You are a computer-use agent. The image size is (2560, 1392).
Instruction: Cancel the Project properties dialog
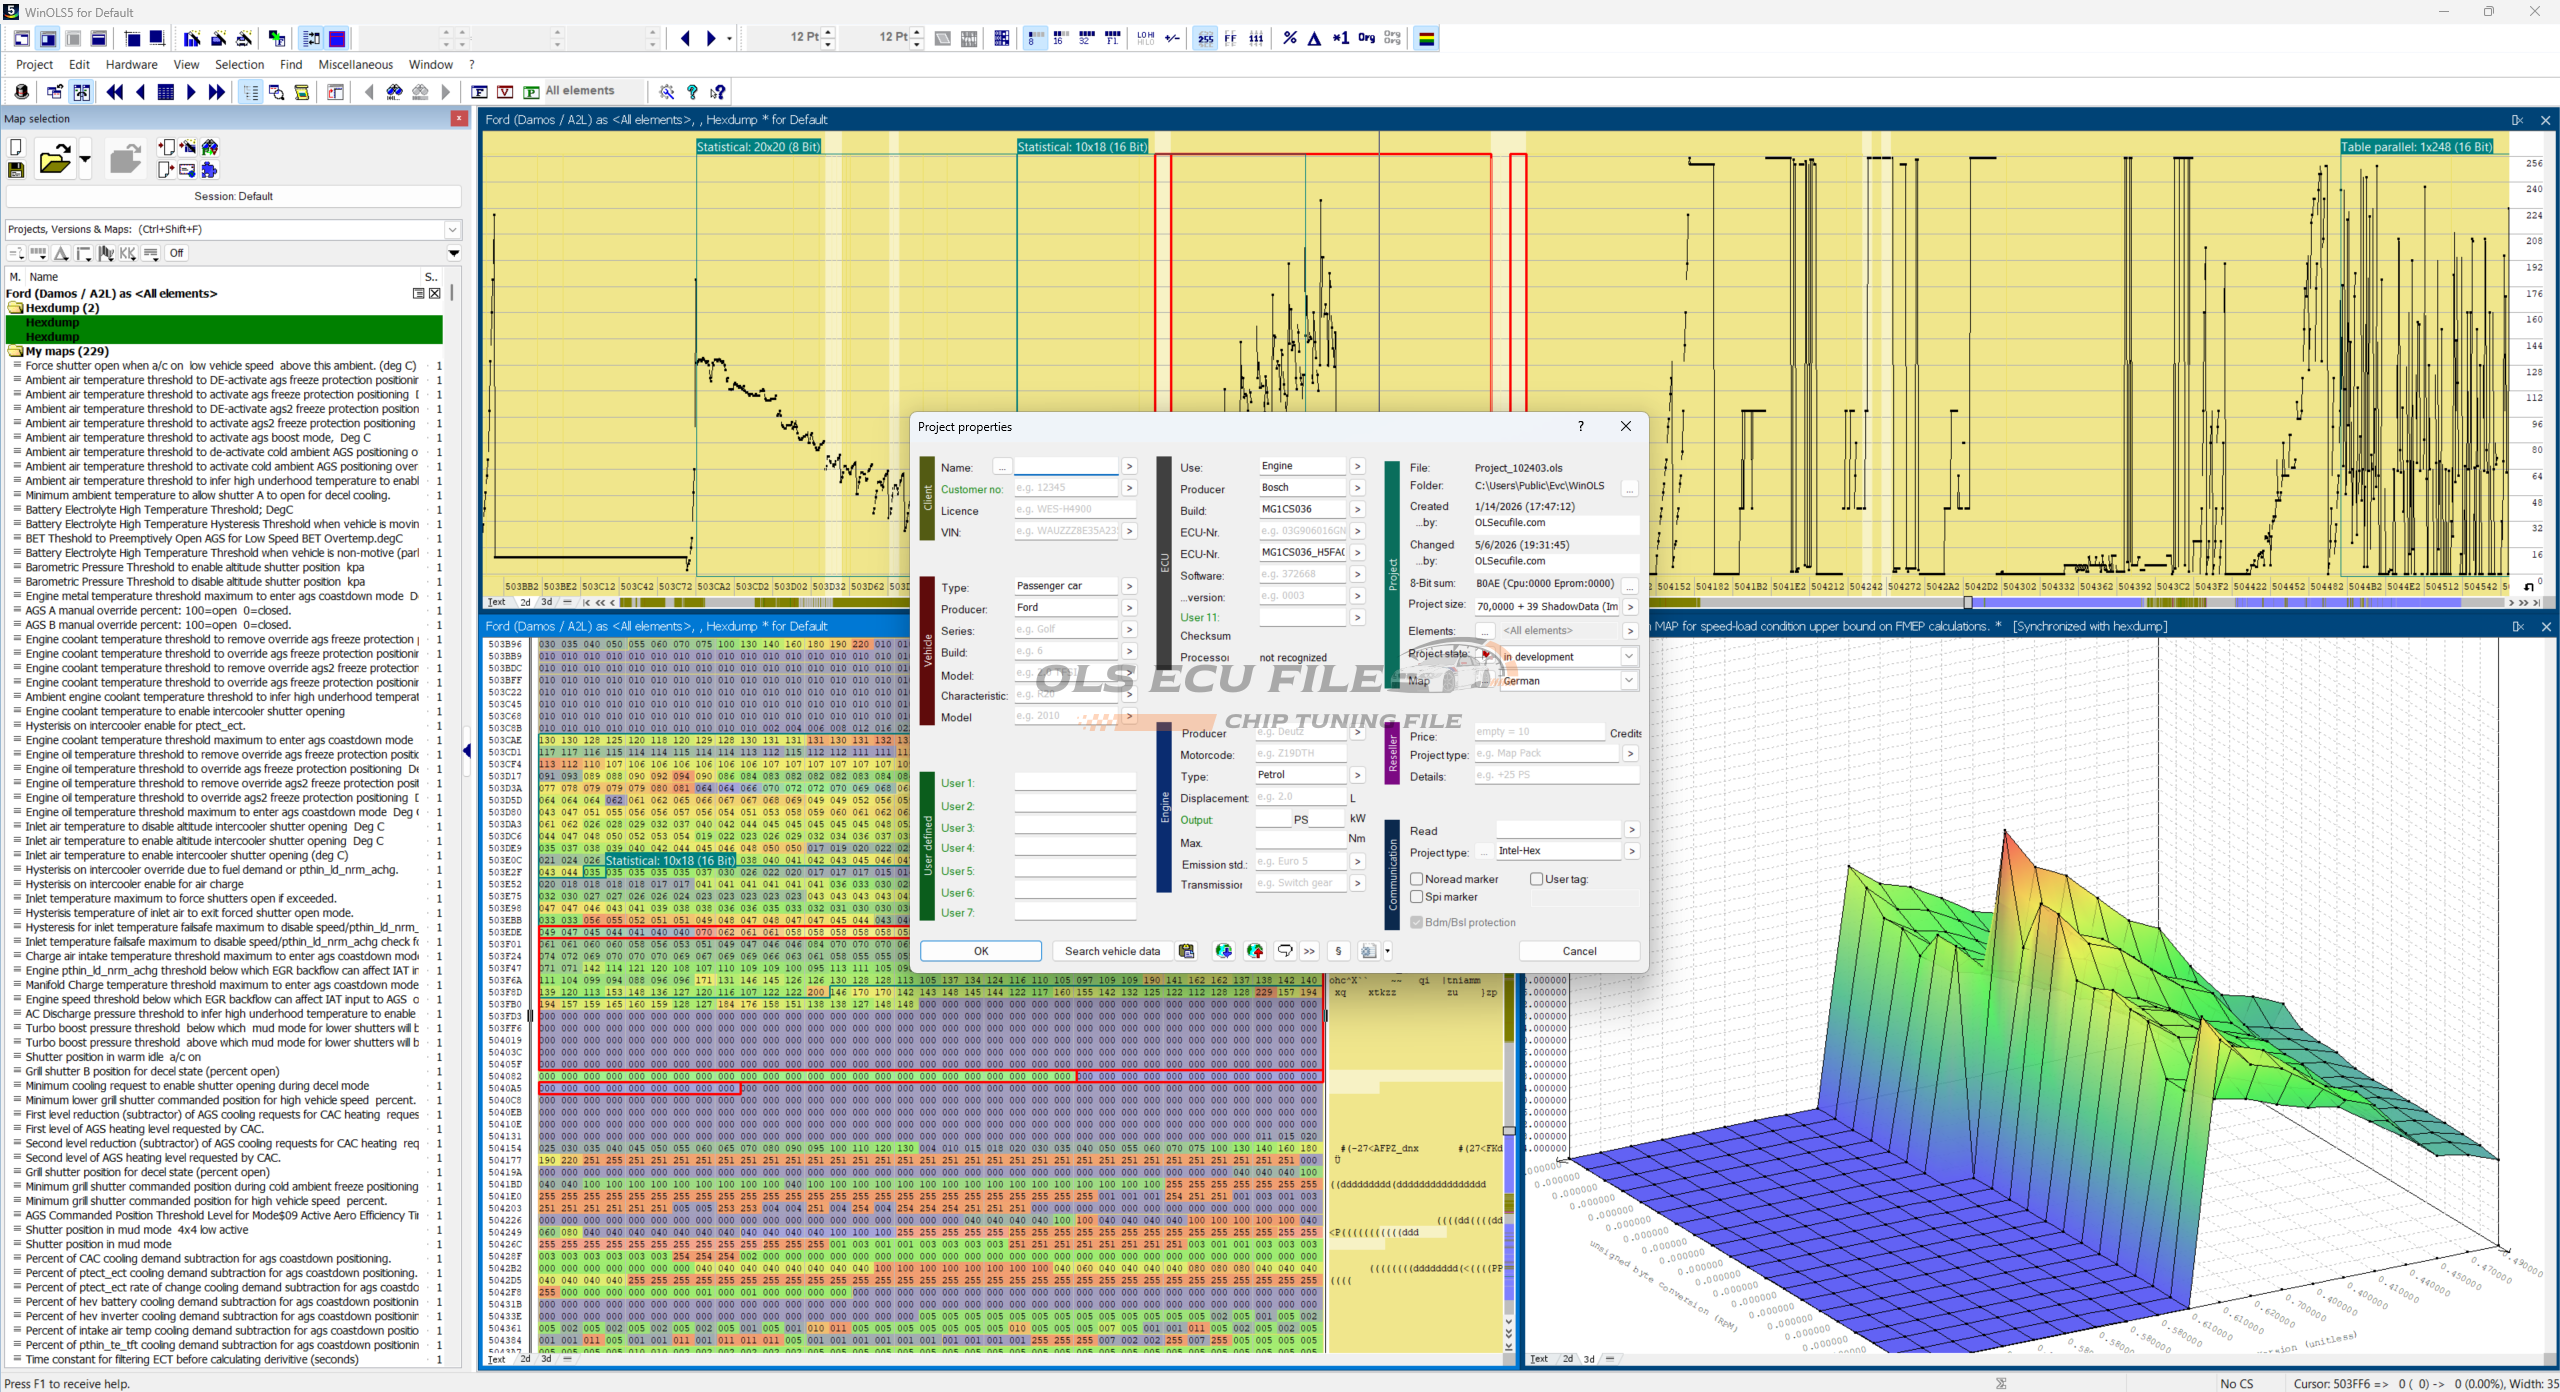[x=1580, y=951]
